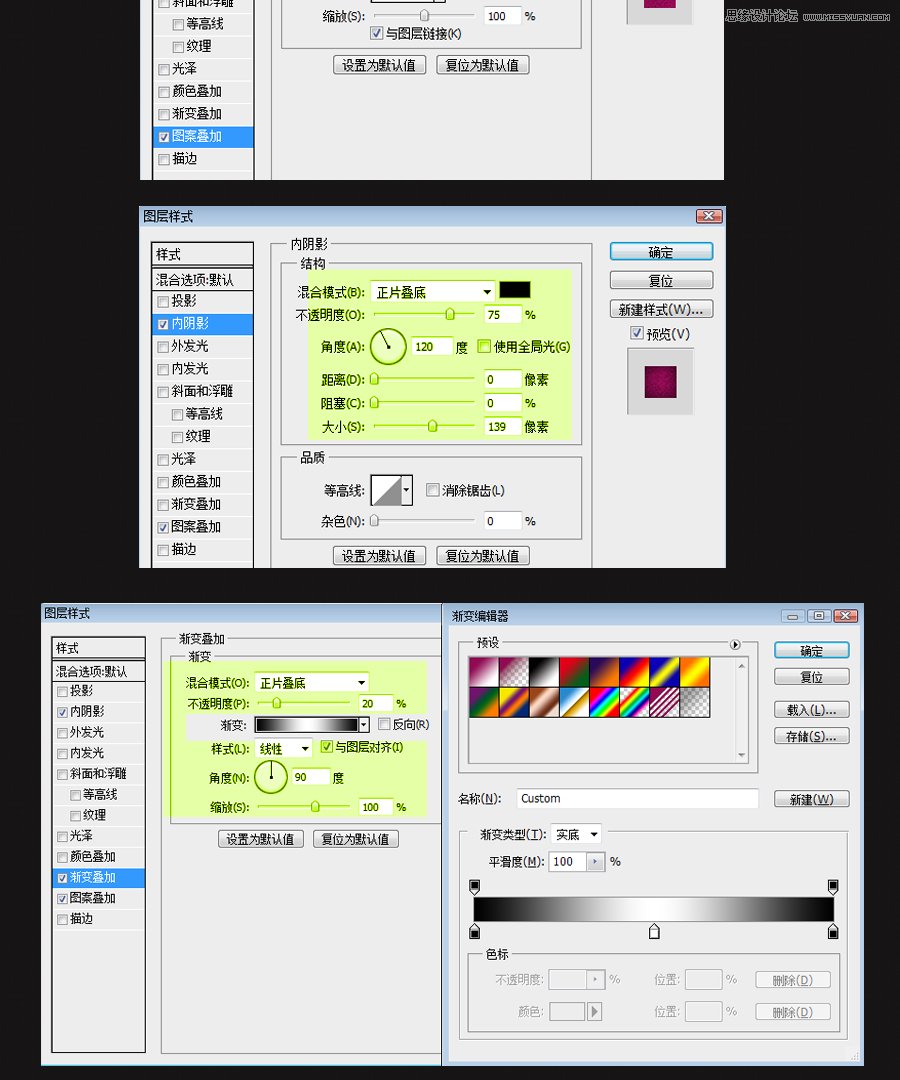Select 斜面和浮雕 in Inner Shadow dialog list

(202, 391)
